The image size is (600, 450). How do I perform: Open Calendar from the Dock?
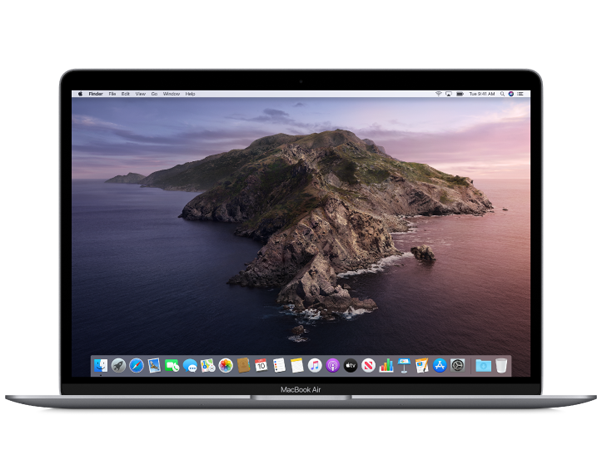[261, 365]
